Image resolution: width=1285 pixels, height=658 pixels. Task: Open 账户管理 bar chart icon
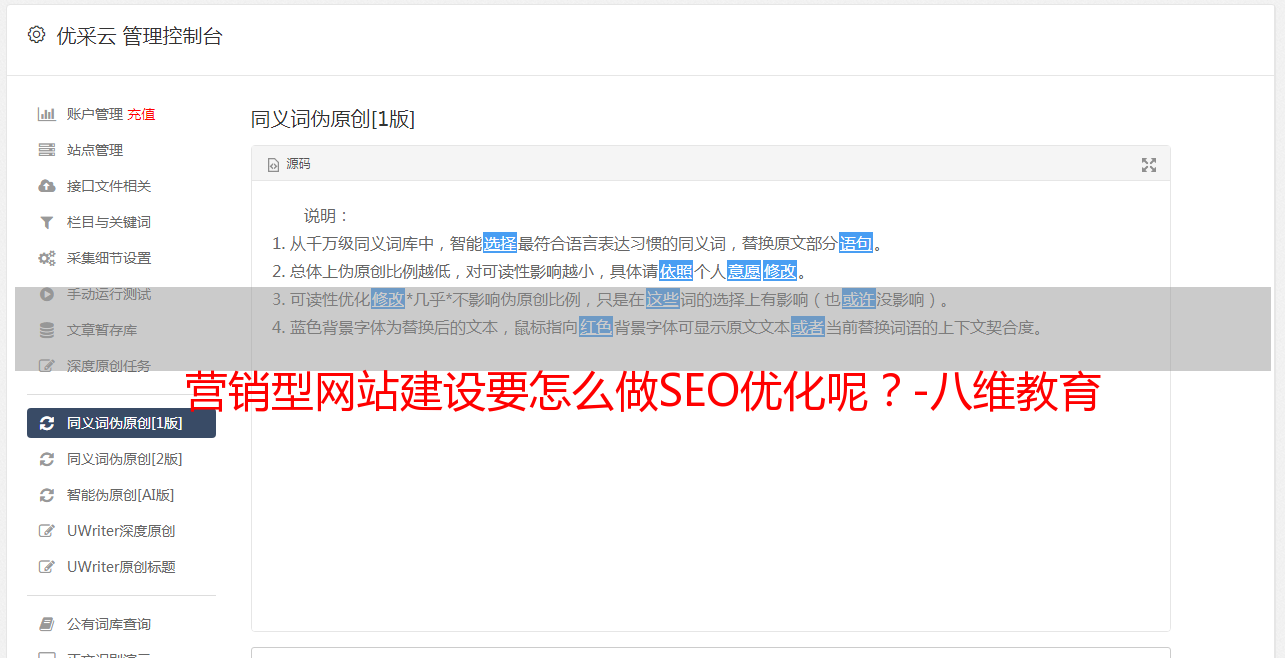coord(46,114)
